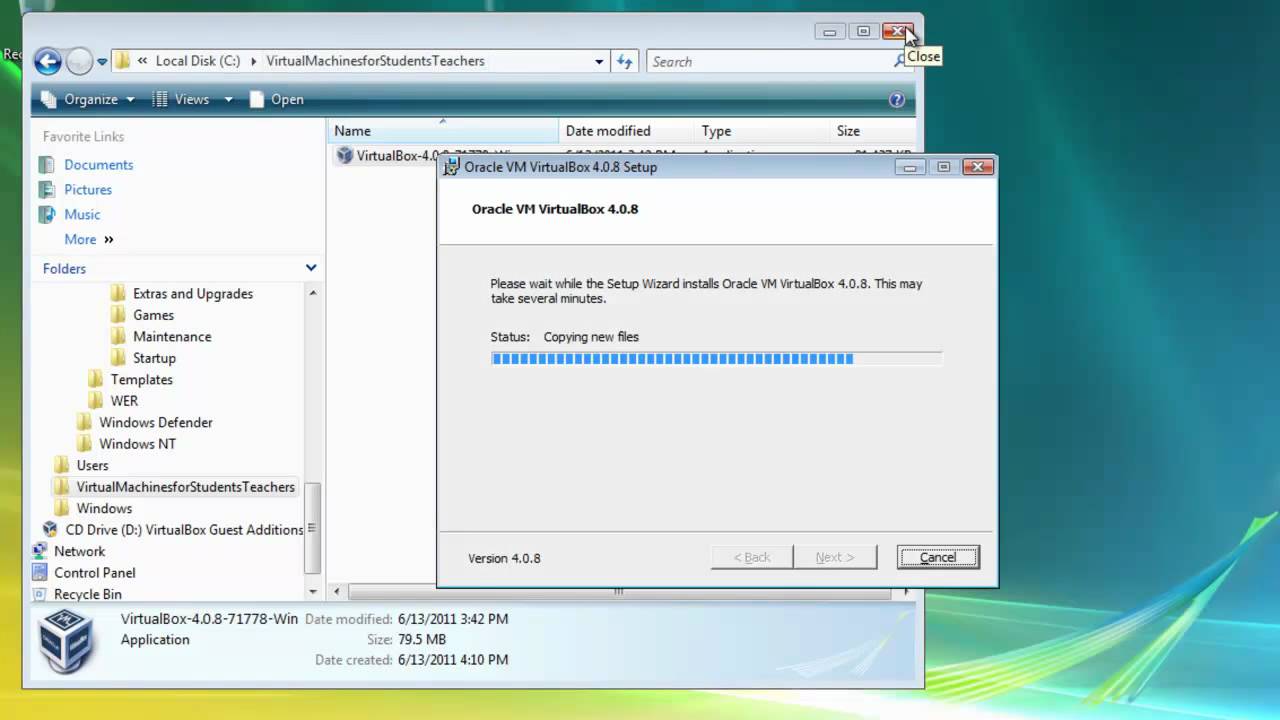Sort files by Type column header
The width and height of the screenshot is (1280, 720).
click(762, 131)
